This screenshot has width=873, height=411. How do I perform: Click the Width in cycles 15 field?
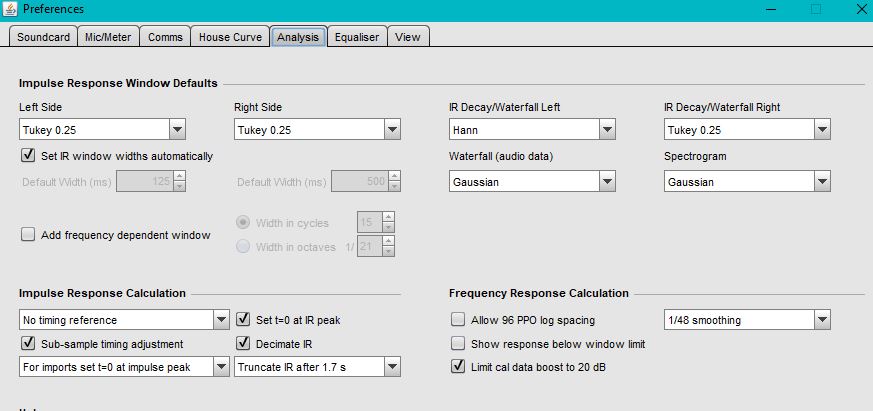coord(369,222)
